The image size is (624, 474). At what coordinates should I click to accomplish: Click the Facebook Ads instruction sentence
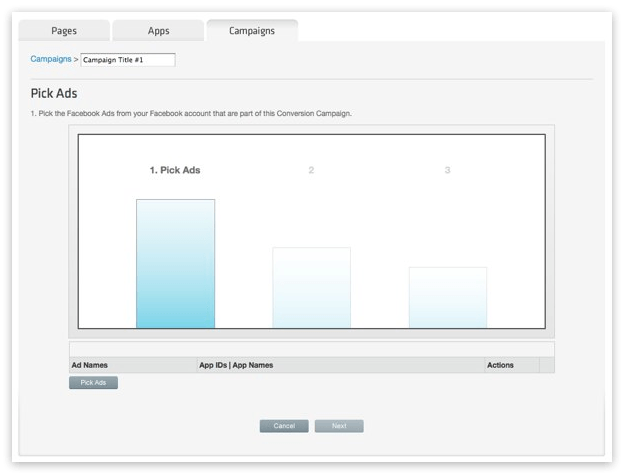[191, 113]
